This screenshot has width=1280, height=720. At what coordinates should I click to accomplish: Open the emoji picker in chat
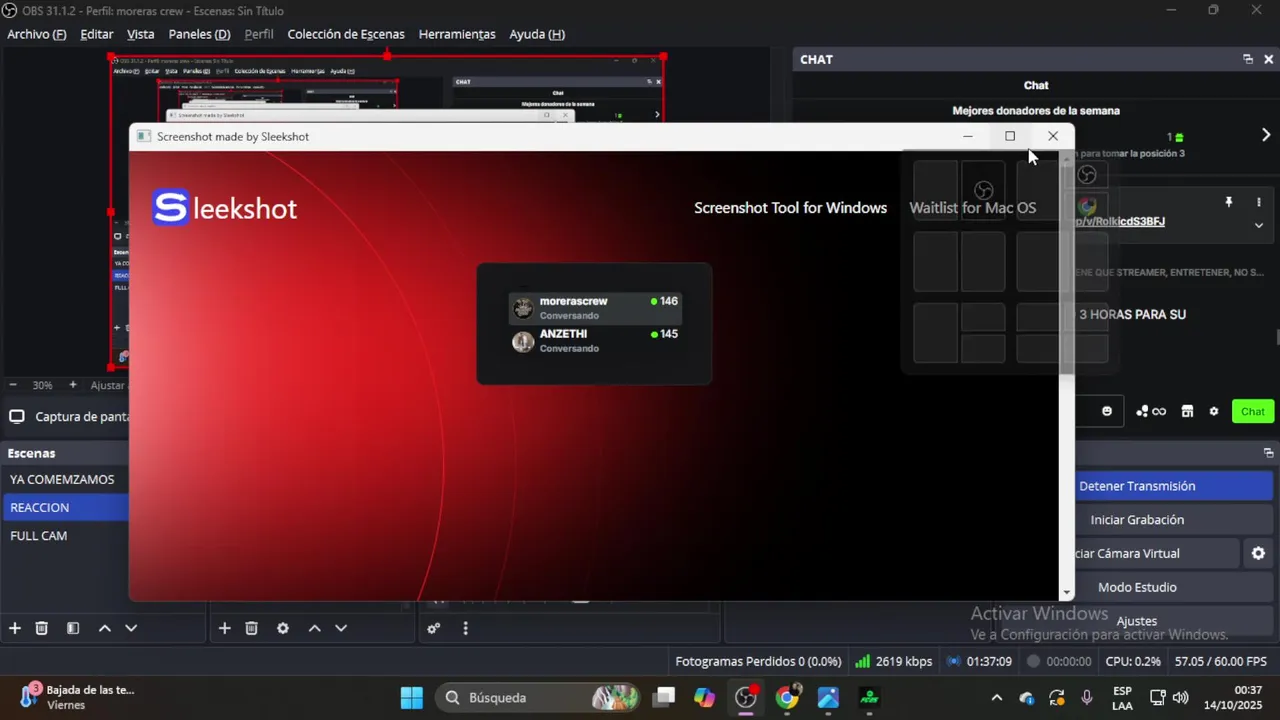coord(1107,411)
